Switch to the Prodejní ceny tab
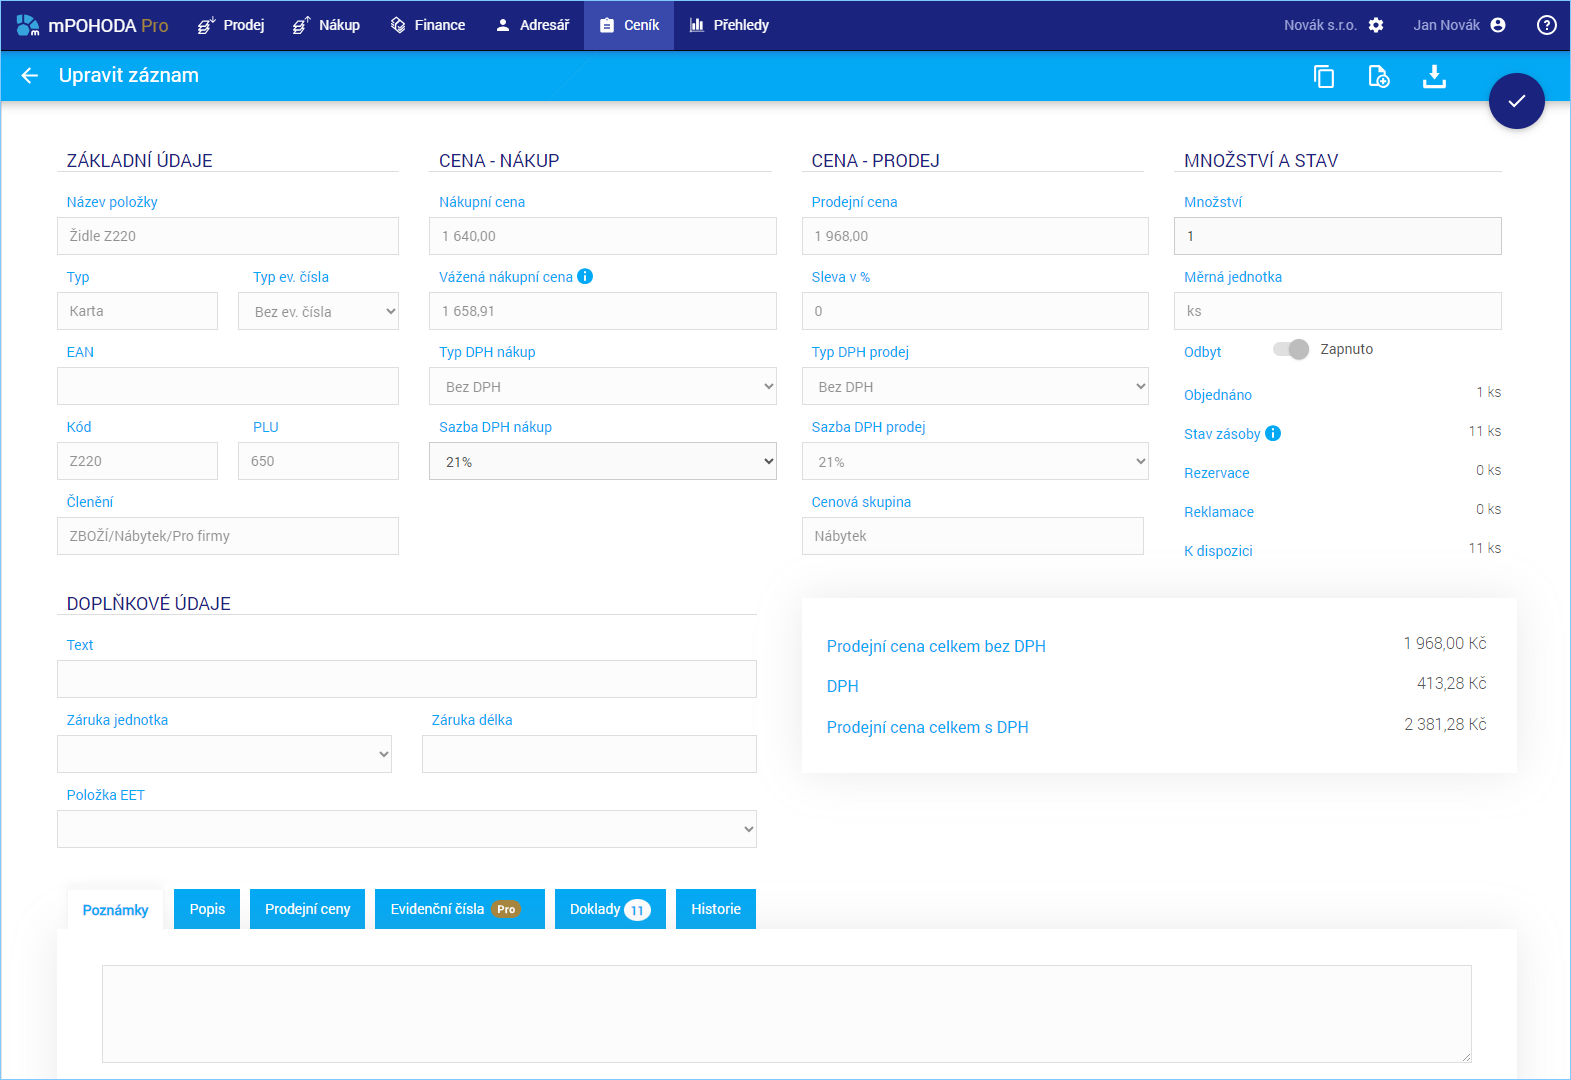1571x1080 pixels. click(307, 909)
